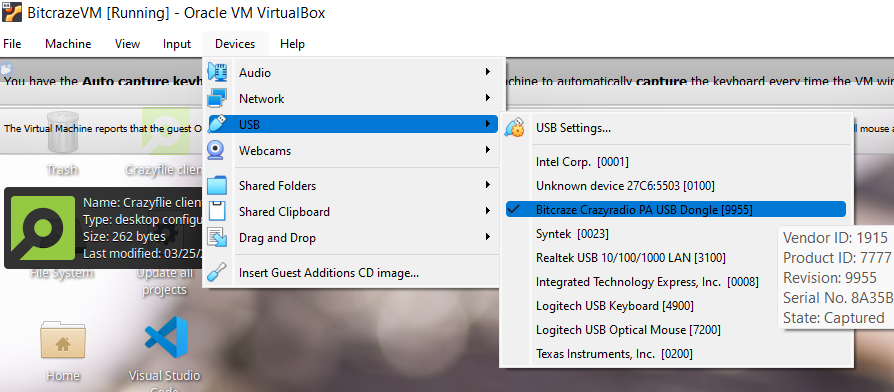
Task: Click the Webcams camera icon
Action: (216, 150)
